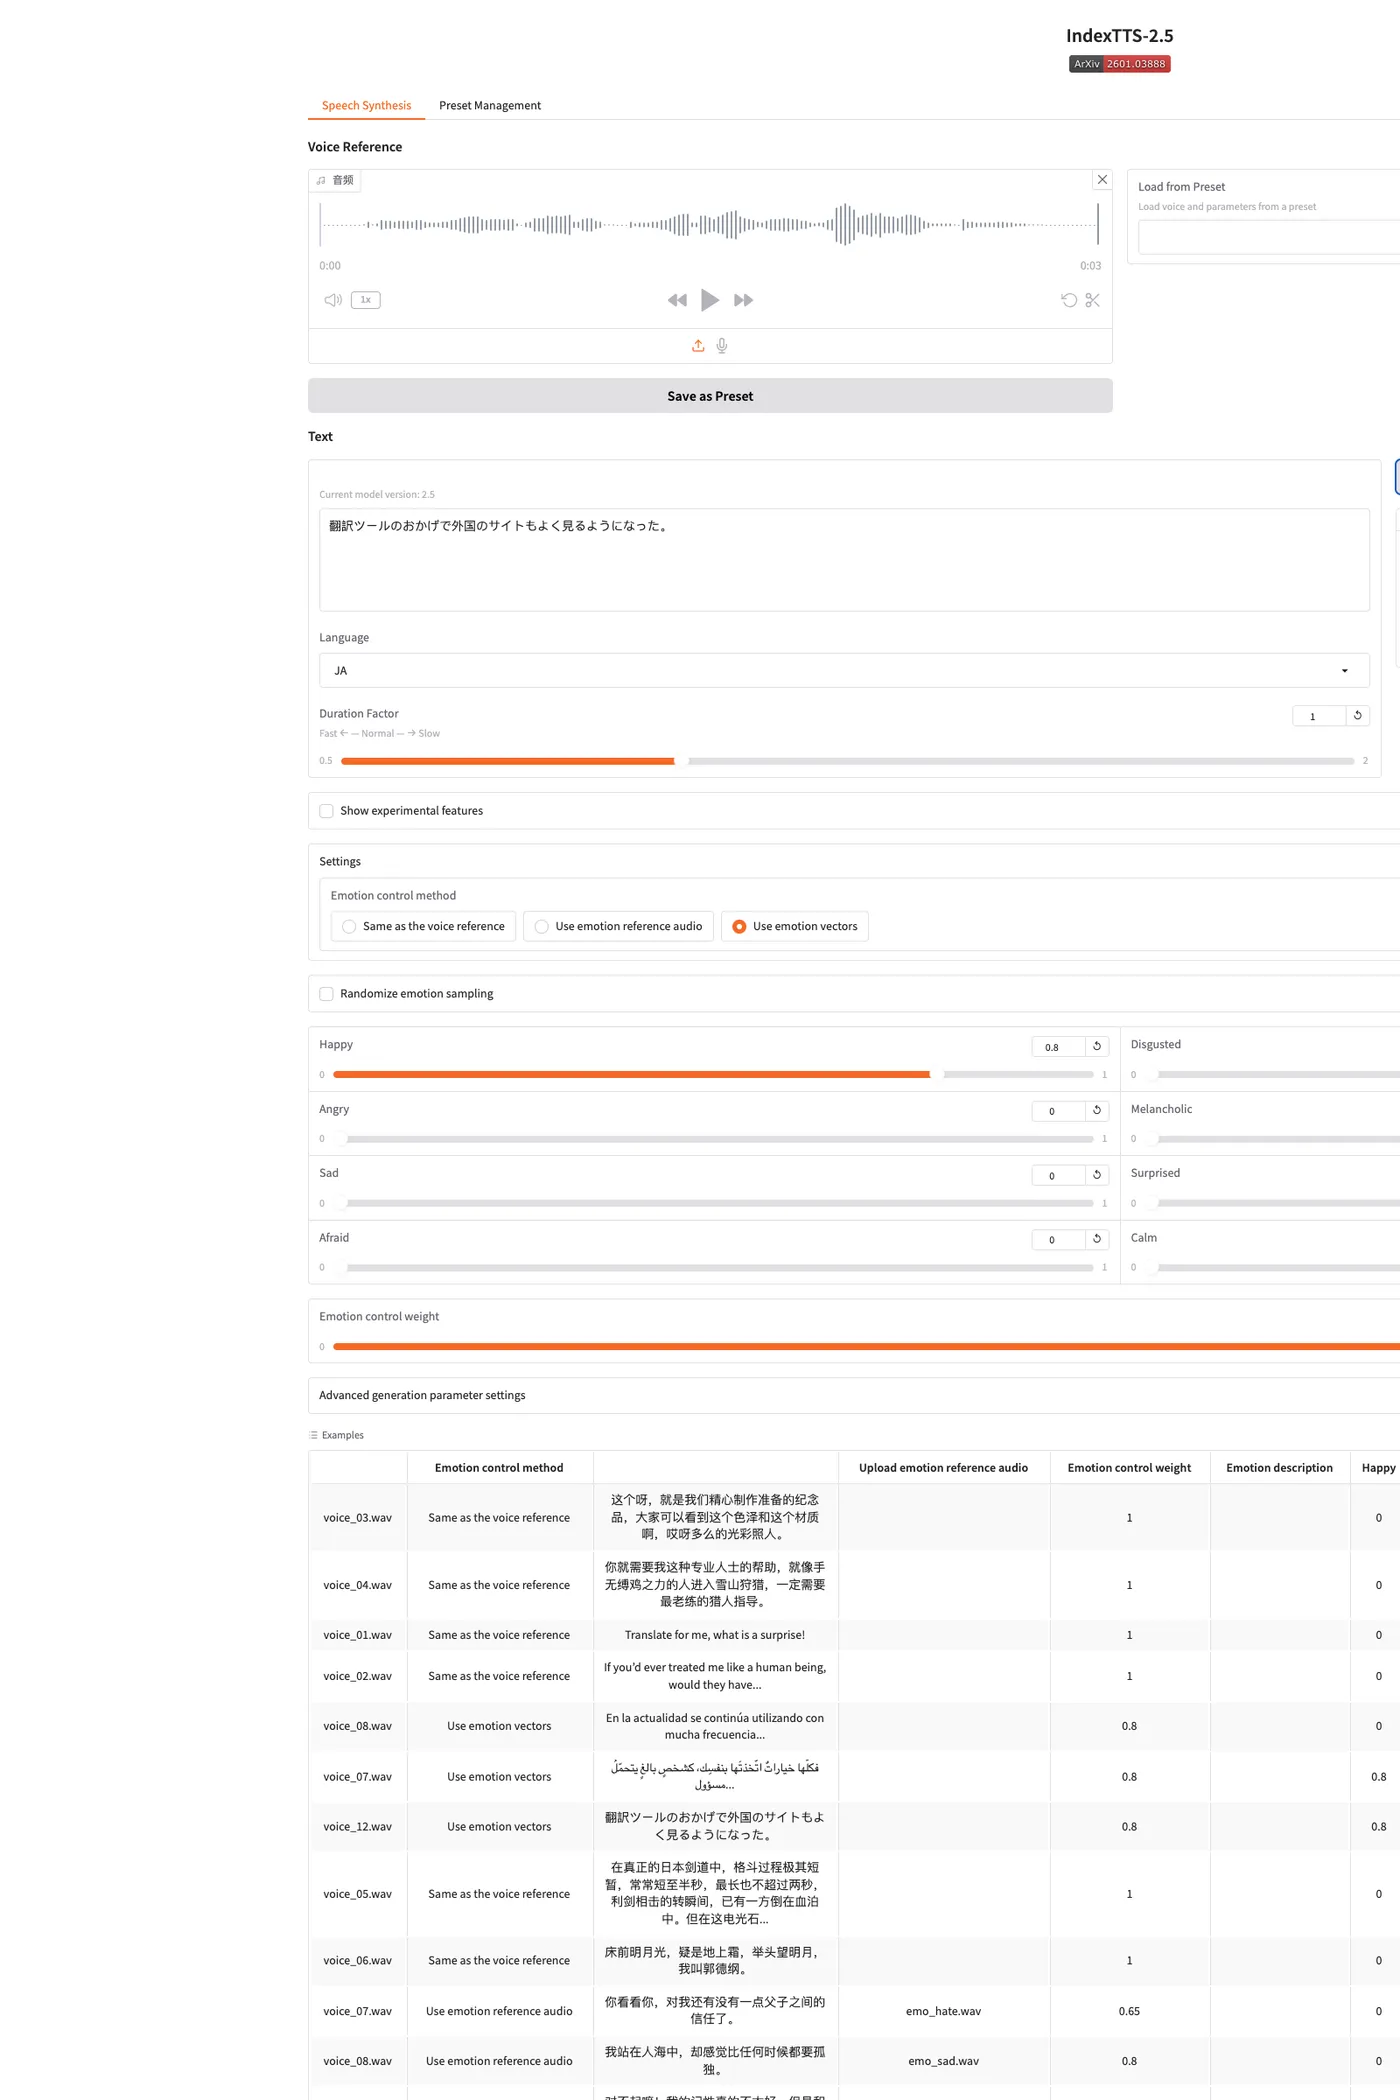Adjust the Happy emotion slider
The image size is (1400, 2100).
(x=713, y=1074)
